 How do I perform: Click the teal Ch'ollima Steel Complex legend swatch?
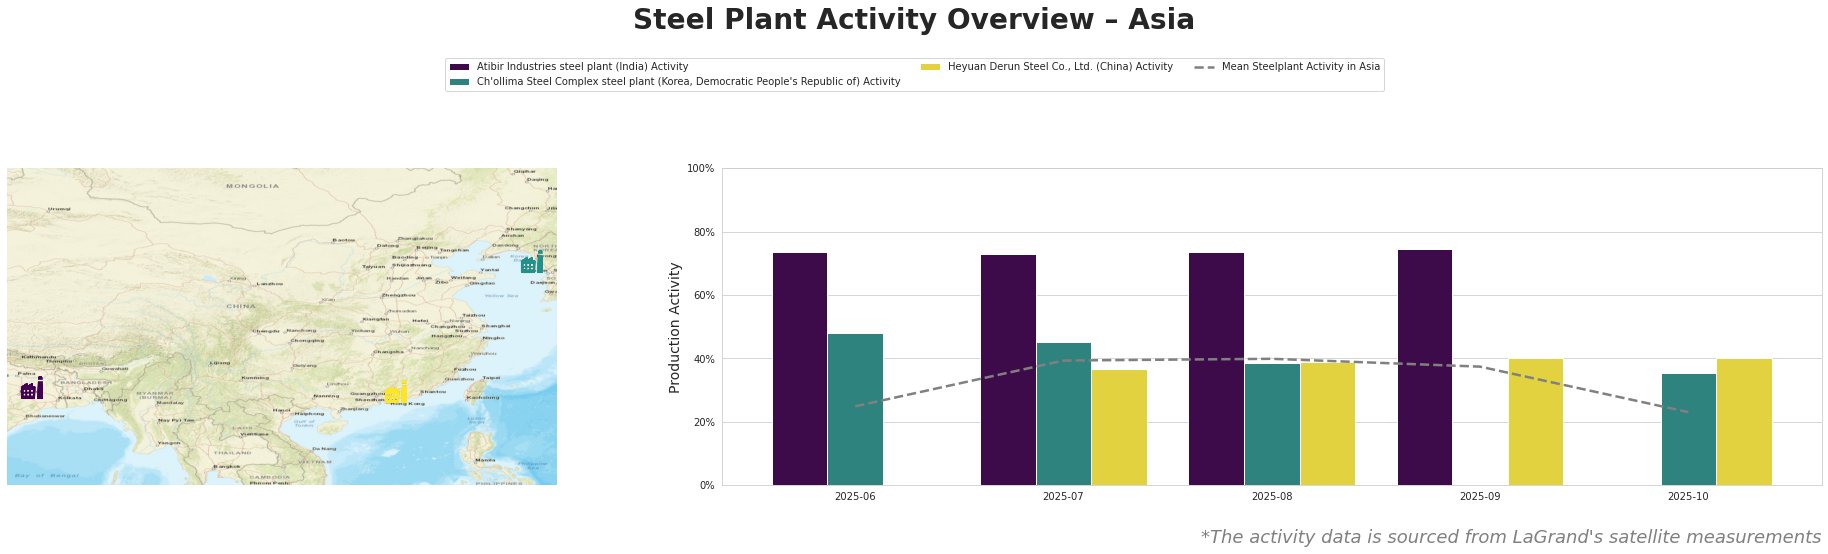[x=459, y=82]
